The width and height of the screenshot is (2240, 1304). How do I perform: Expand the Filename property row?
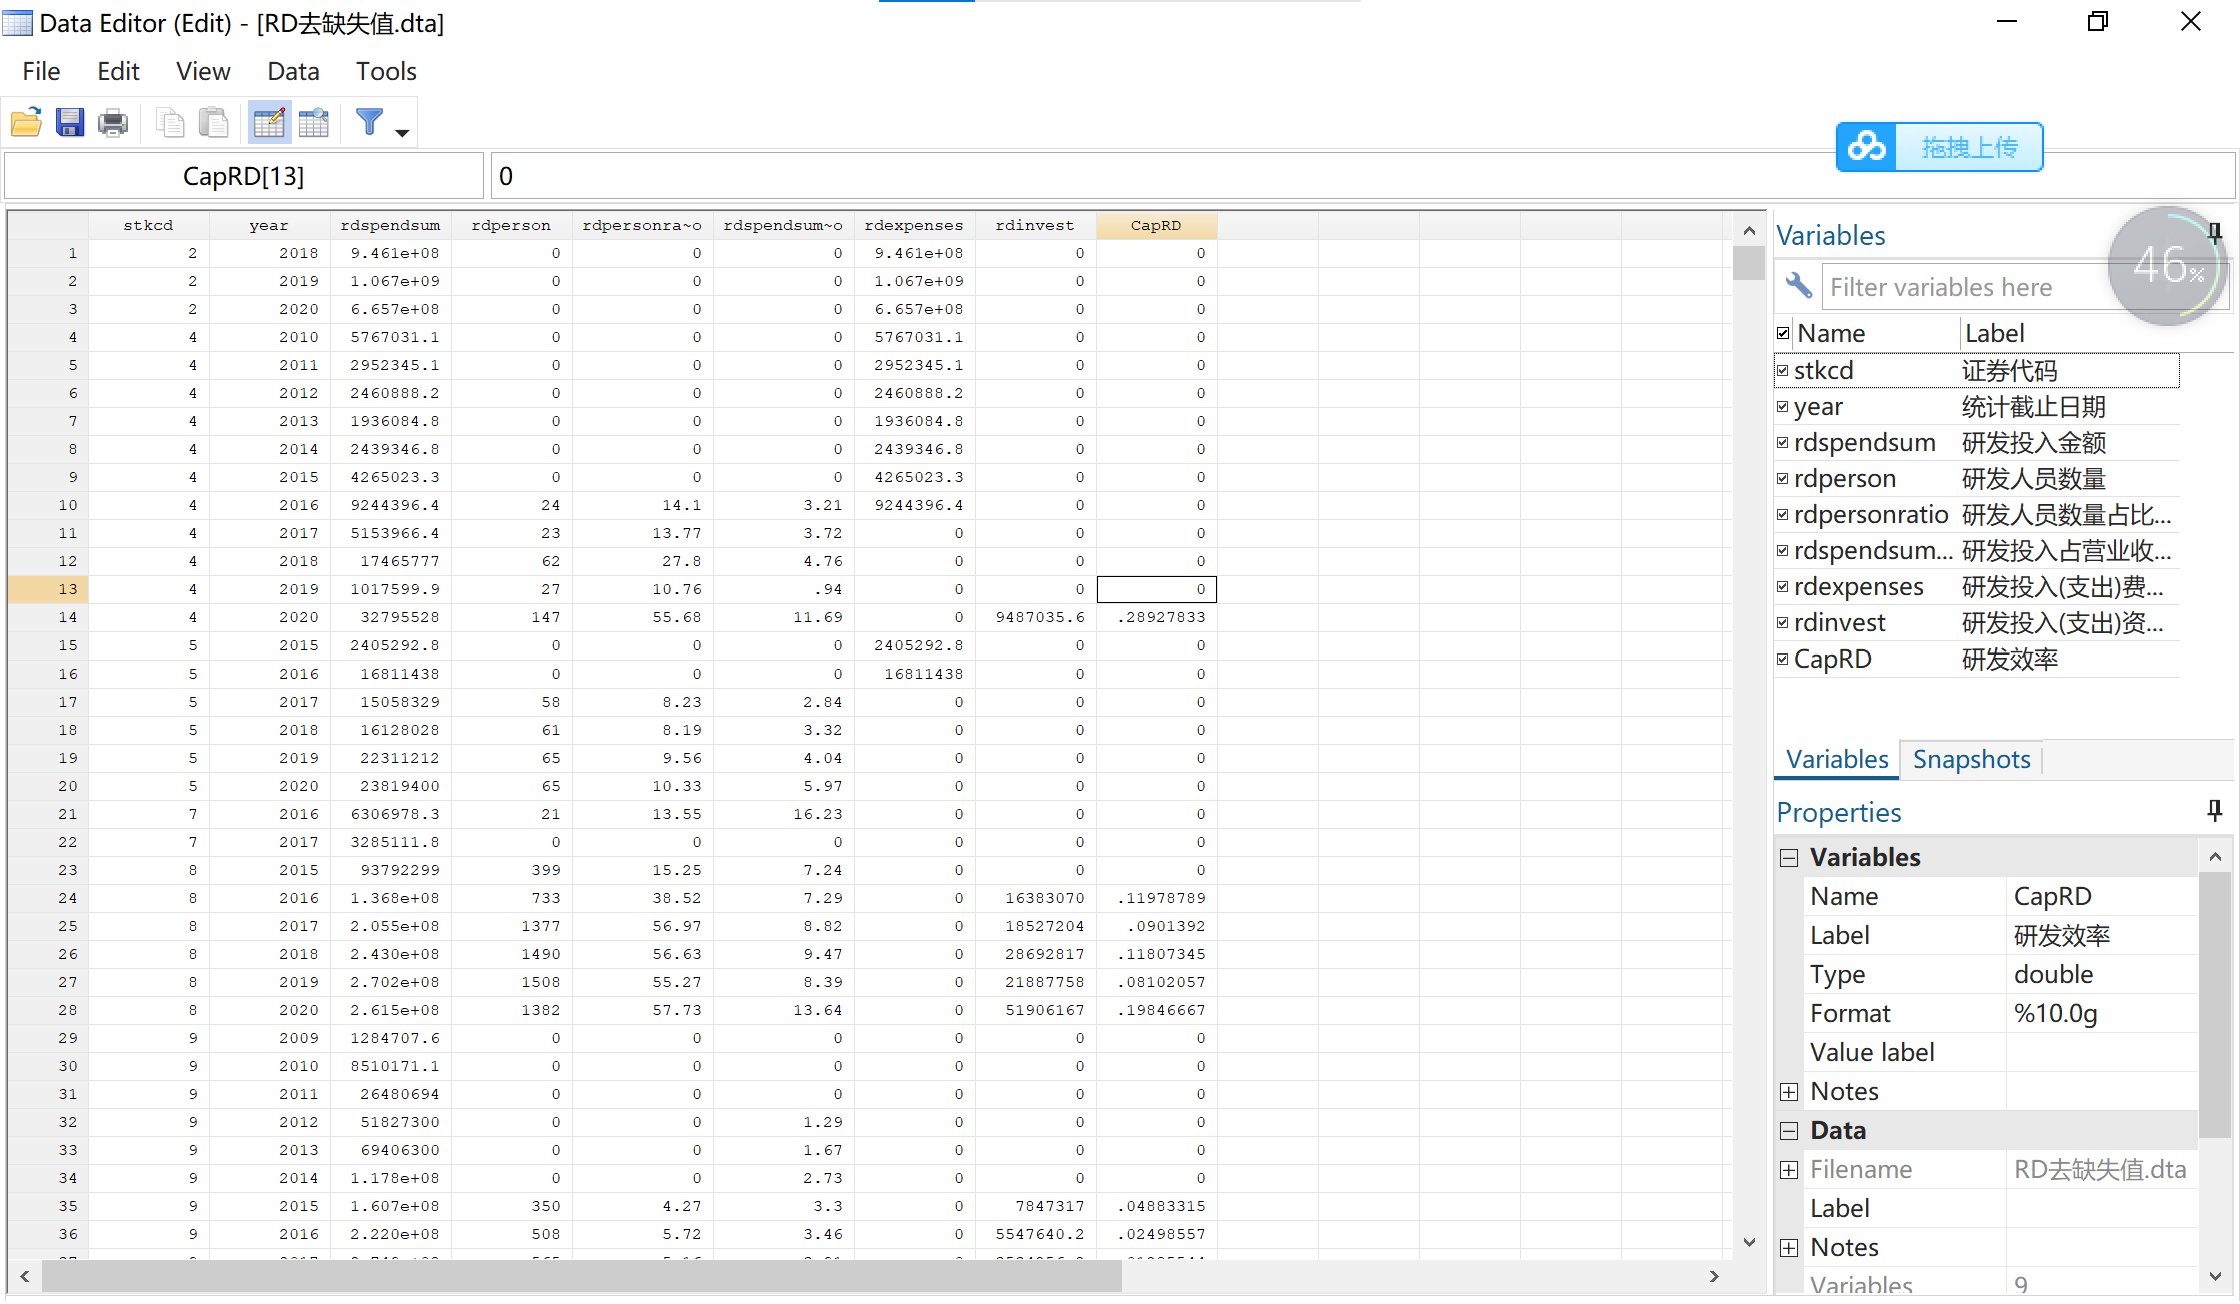(x=1789, y=1170)
